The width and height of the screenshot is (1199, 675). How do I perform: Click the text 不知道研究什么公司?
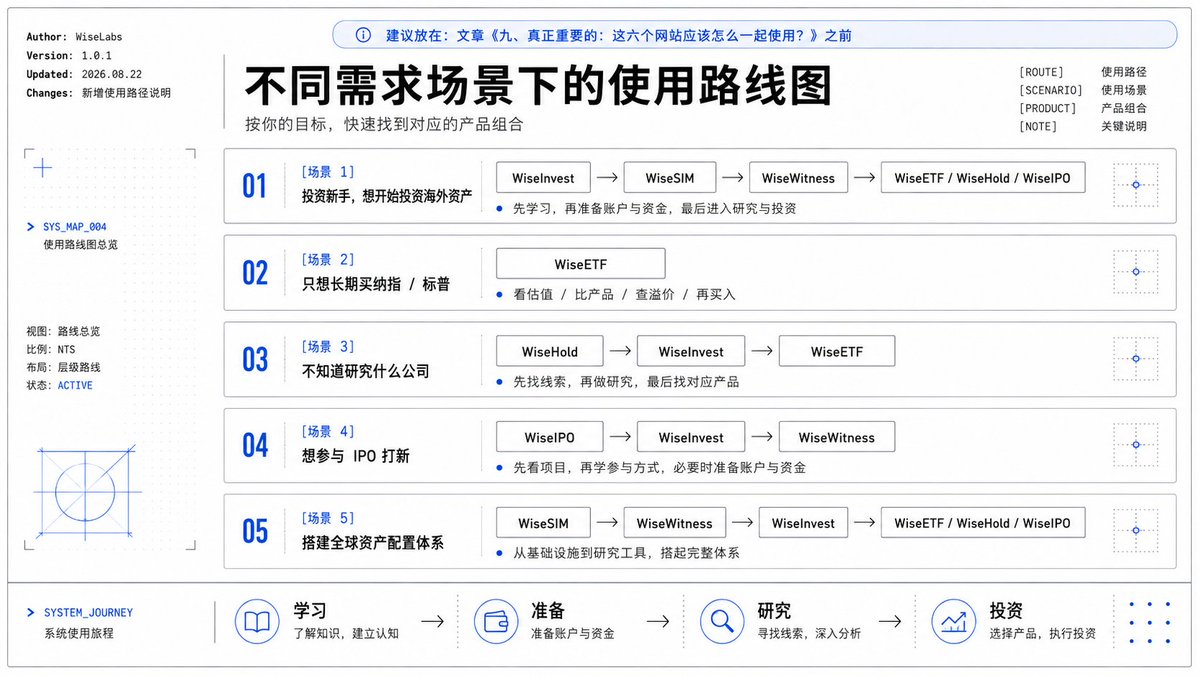[366, 371]
